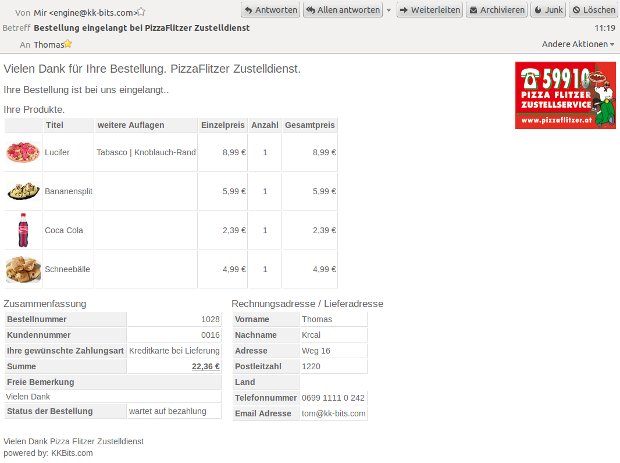The height and width of the screenshot is (463, 620).
Task: Click the Vorname value Thomas
Action: coord(317,319)
